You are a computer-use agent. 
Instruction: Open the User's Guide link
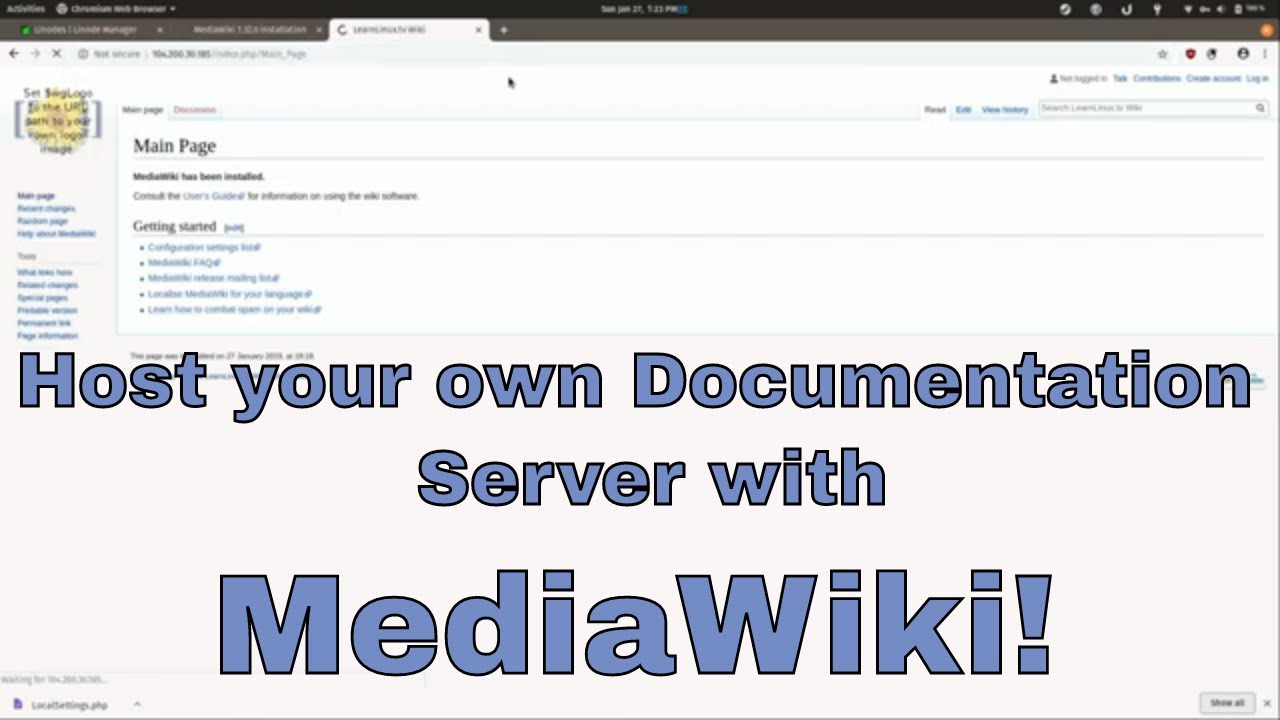coord(213,196)
